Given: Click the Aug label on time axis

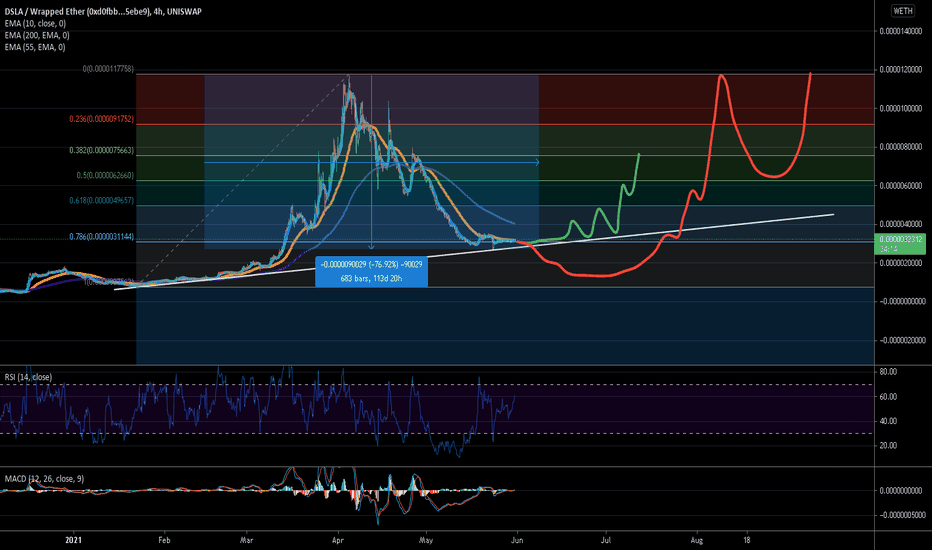Looking at the screenshot, I should click(x=697, y=540).
